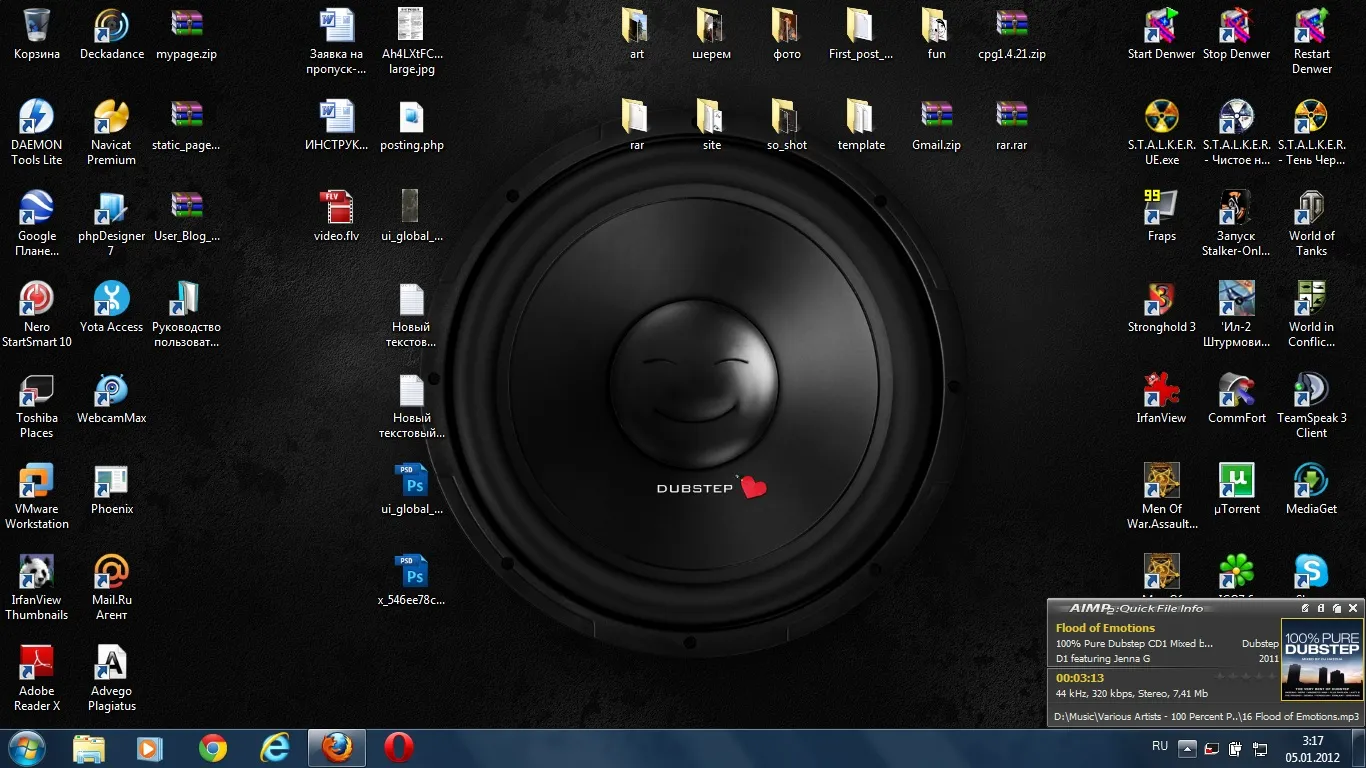This screenshot has height=768, width=1366.
Task: Open the taskbar clock showing 3:17
Action: [x=1313, y=748]
